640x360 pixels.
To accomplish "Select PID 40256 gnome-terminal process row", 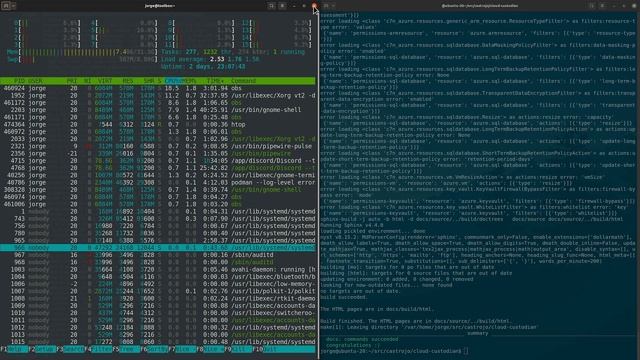I will pyautogui.click(x=158, y=175).
